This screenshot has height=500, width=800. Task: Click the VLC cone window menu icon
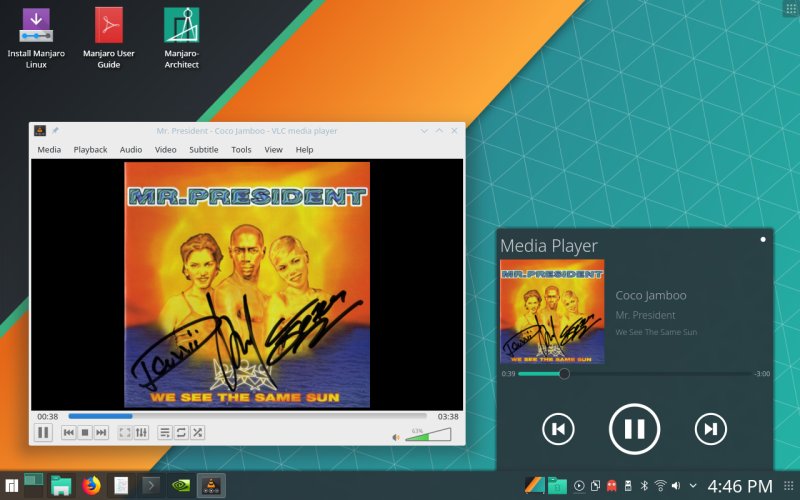click(40, 131)
